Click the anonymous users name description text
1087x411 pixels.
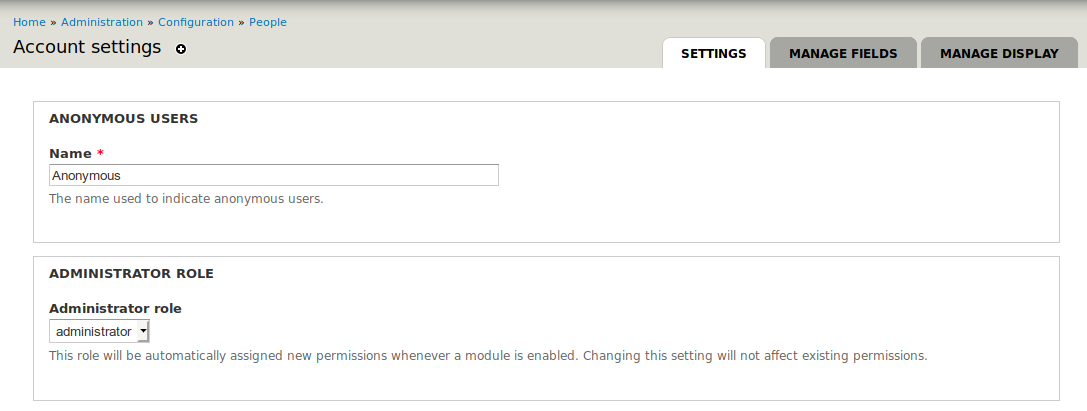click(186, 199)
